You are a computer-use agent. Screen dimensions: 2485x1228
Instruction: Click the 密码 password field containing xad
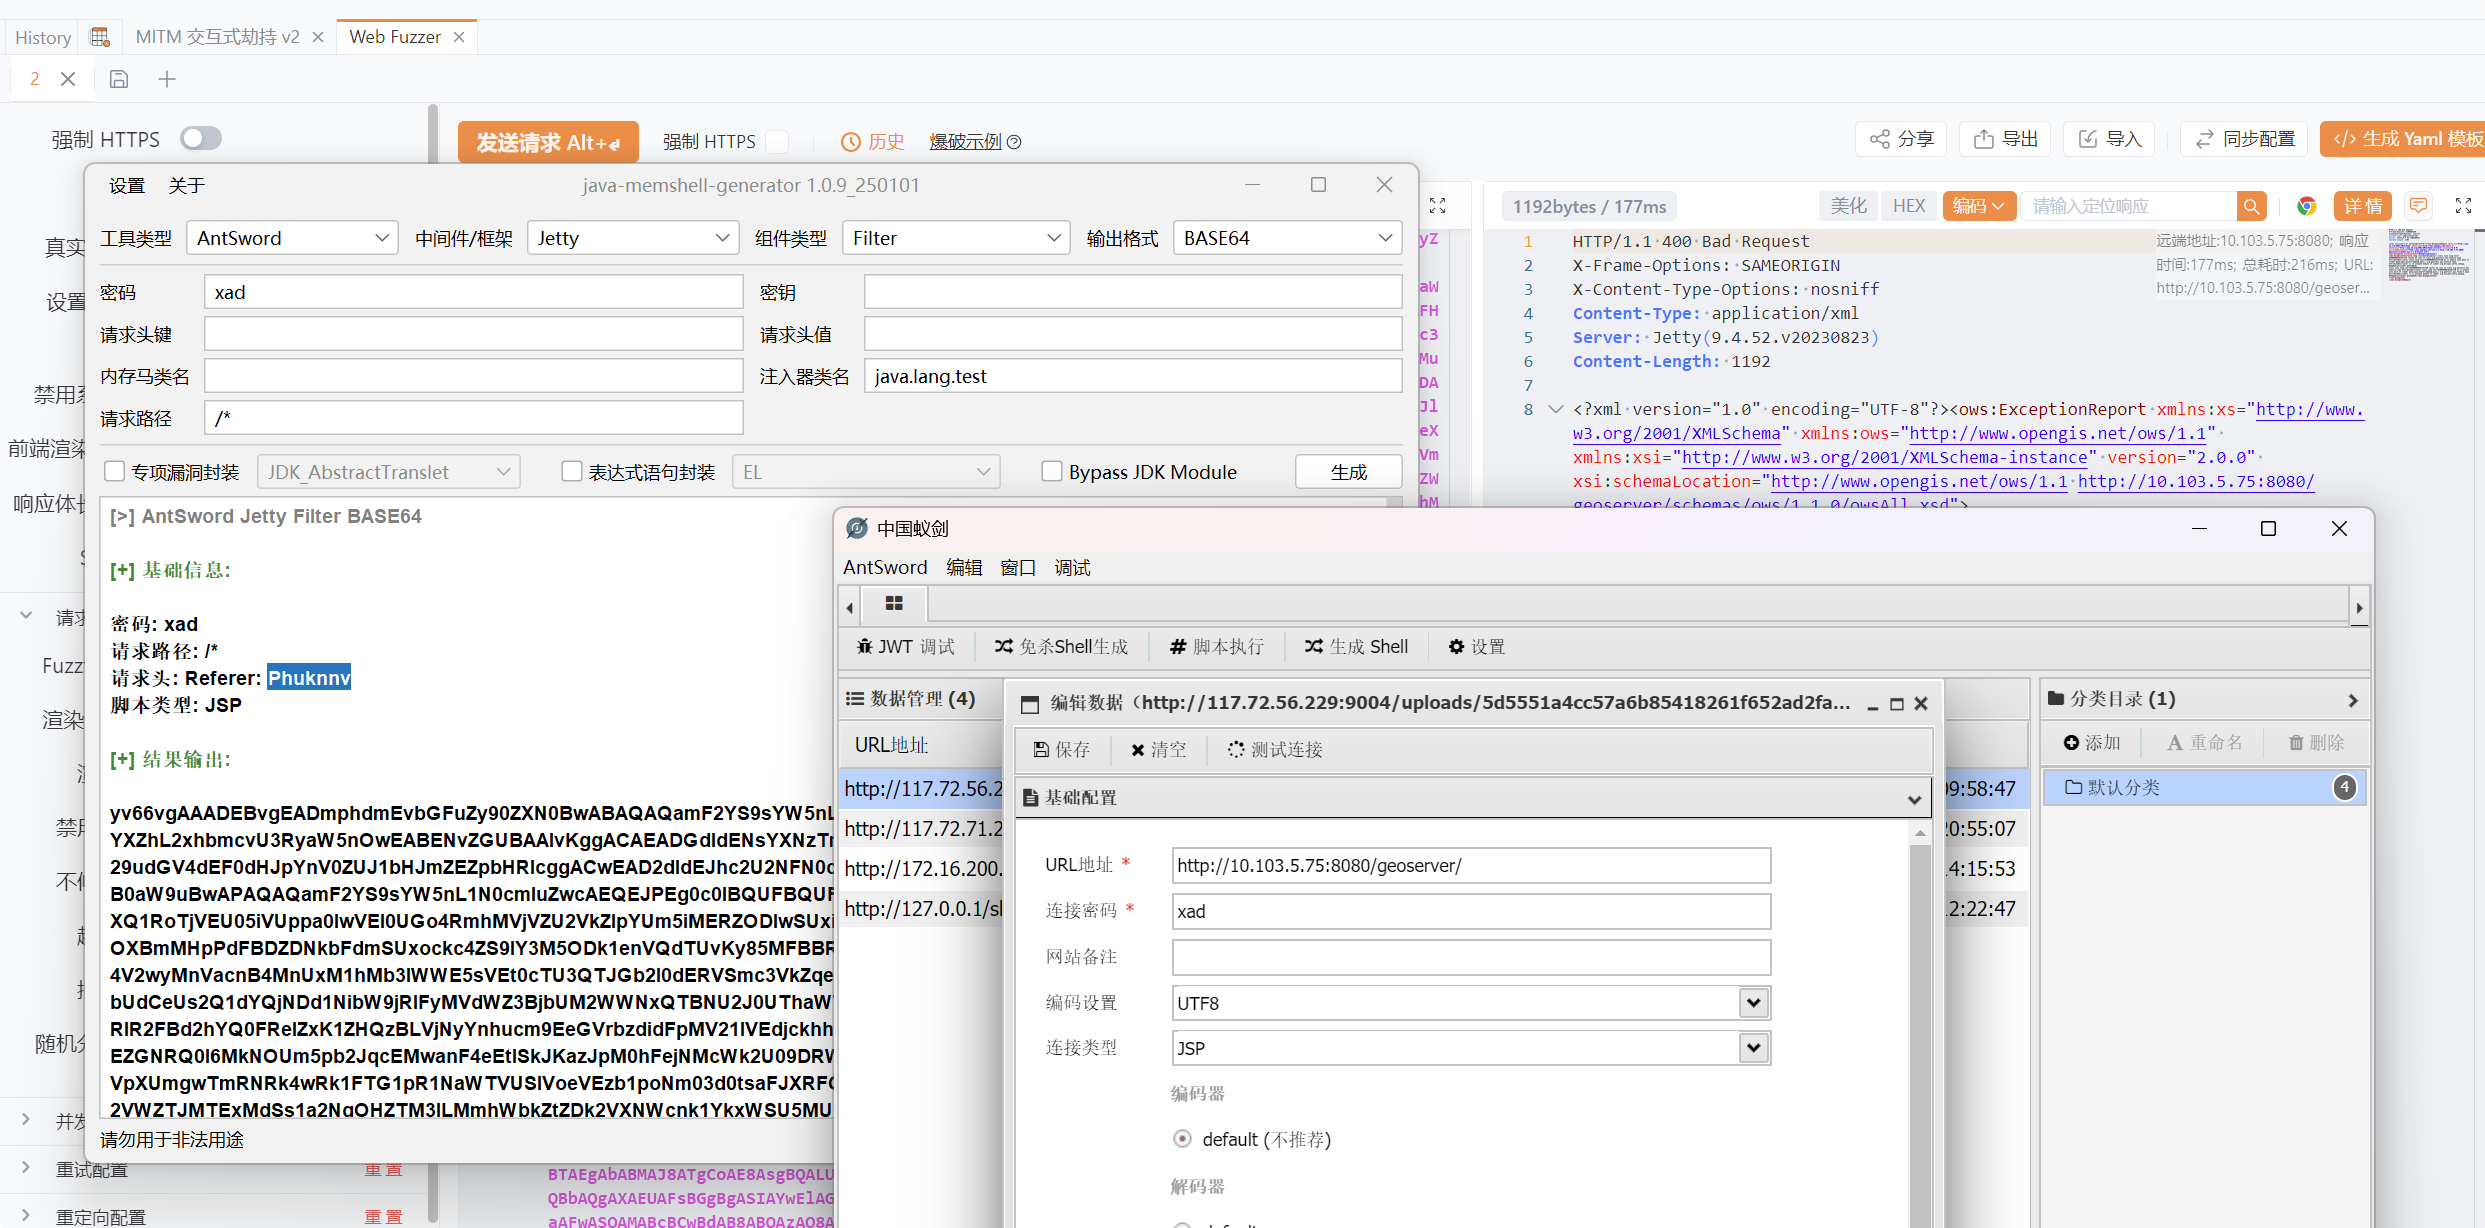point(473,292)
